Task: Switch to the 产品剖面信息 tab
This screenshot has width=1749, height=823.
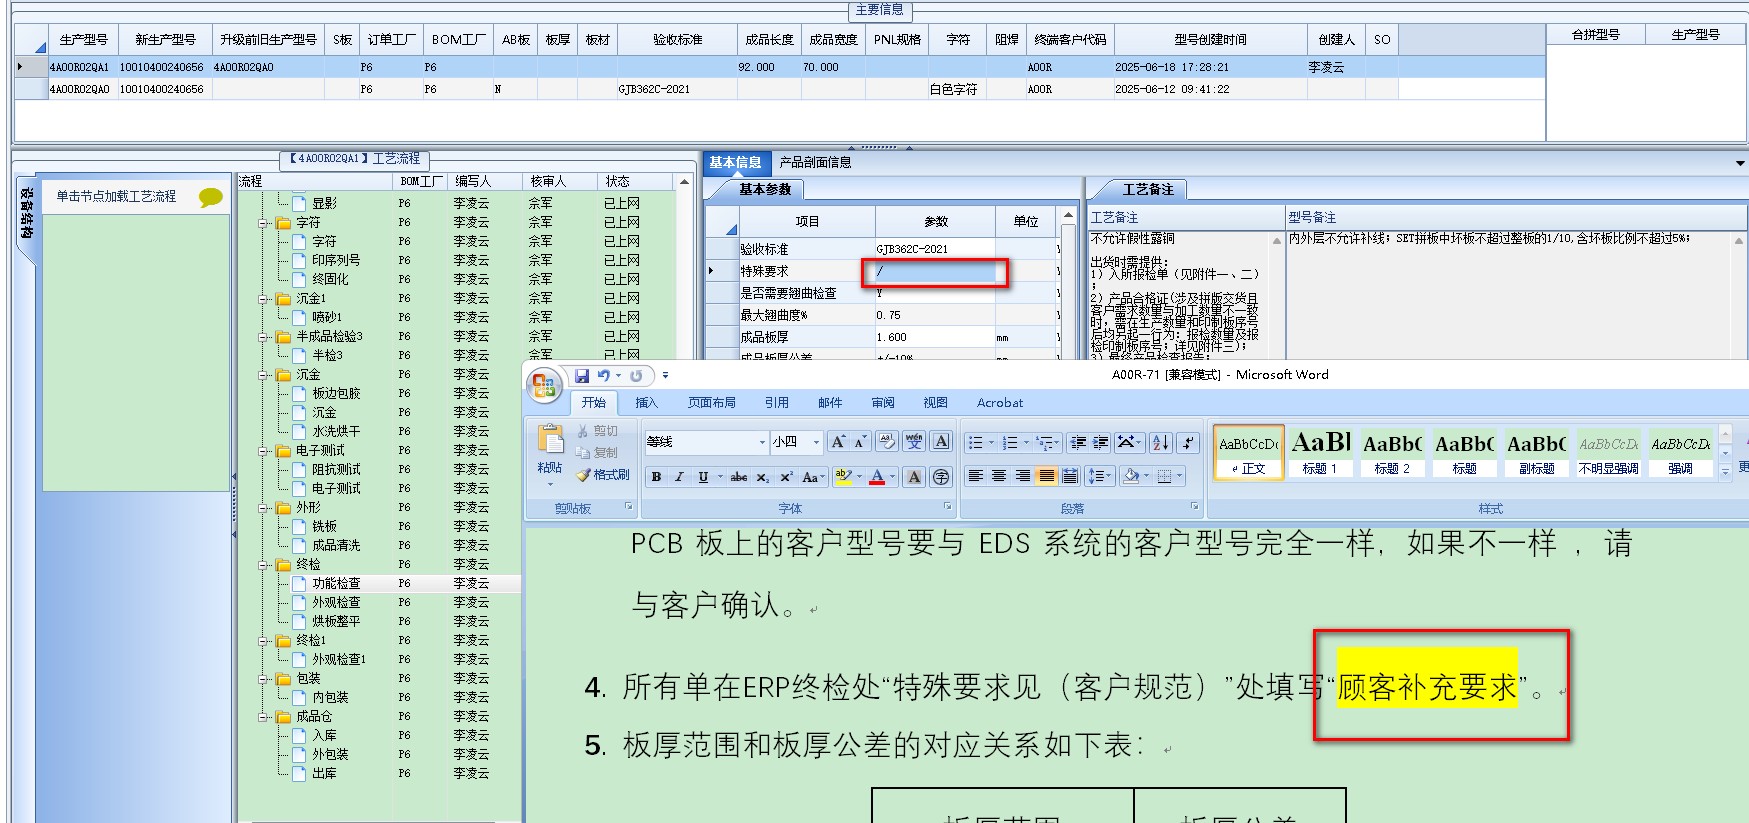Action: tap(815, 162)
